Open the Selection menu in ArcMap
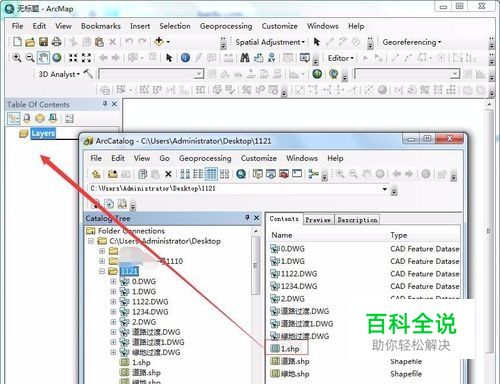500x384 pixels. click(x=175, y=26)
